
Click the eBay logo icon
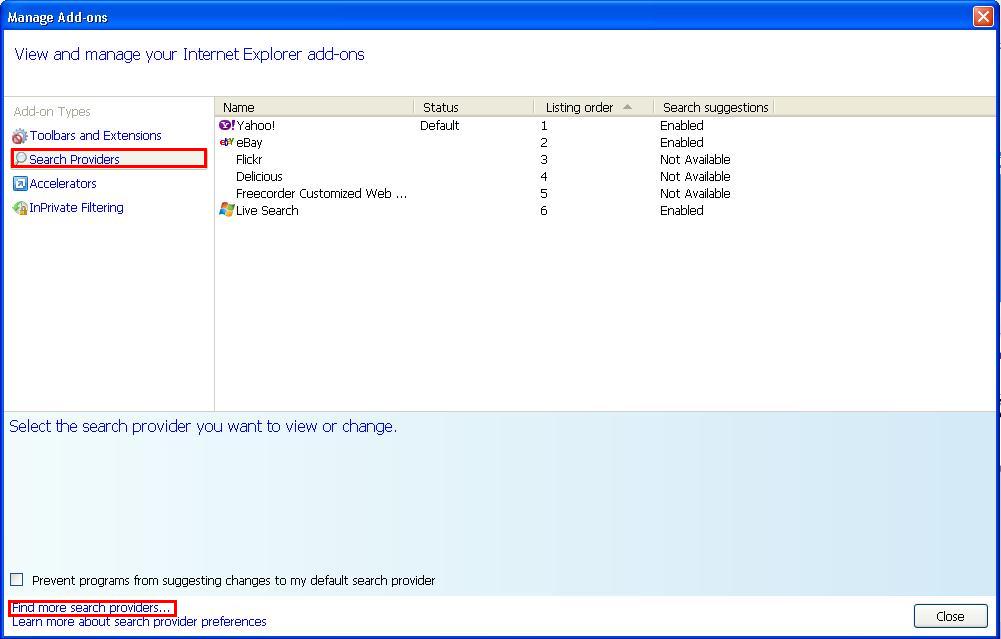[227, 142]
